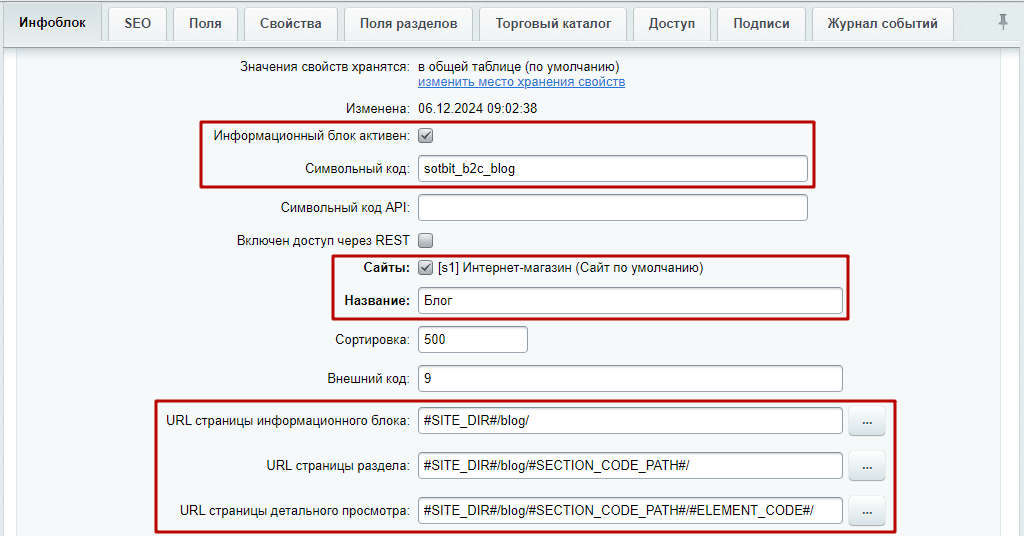1024x536 pixels.
Task: Click the Изменена label
Action: tap(377, 108)
